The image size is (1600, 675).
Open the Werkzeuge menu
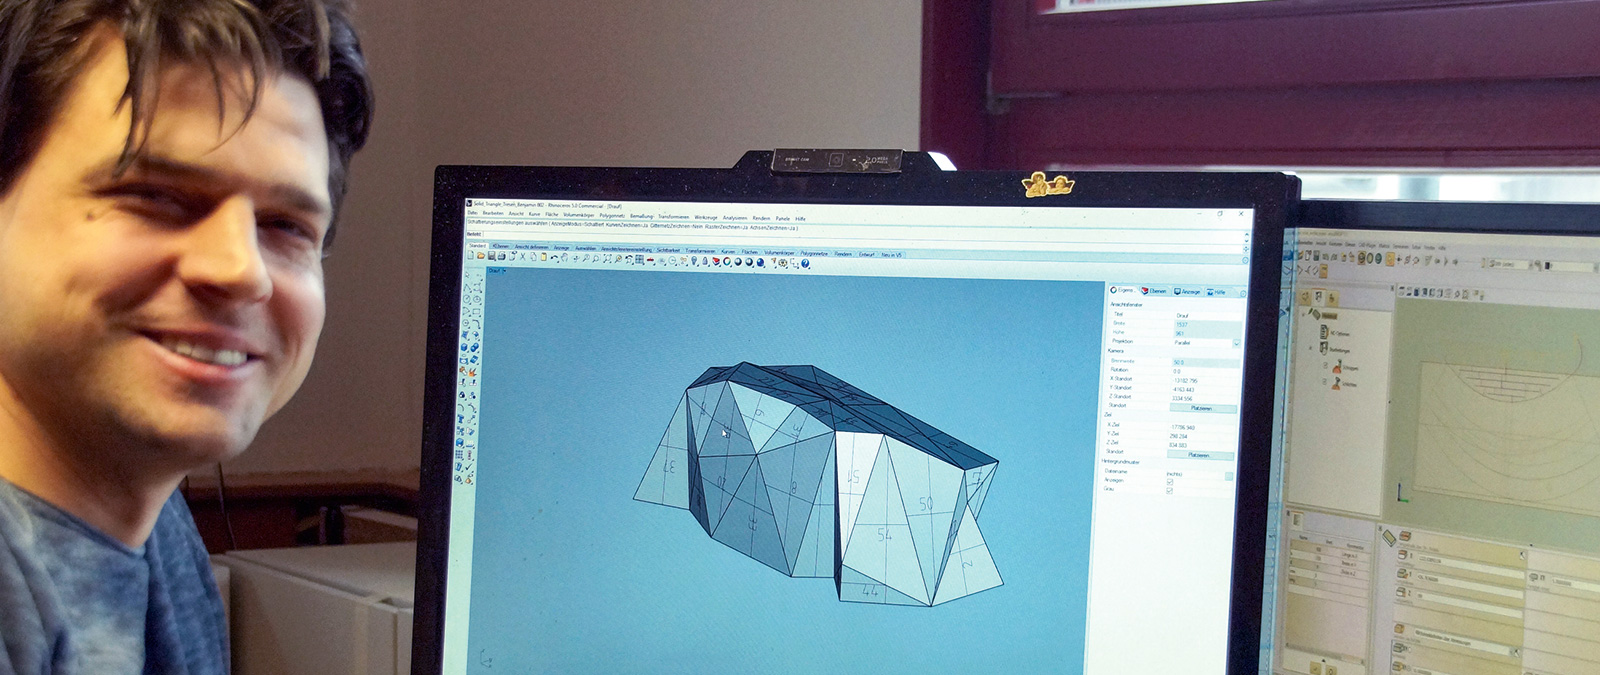coord(706,217)
